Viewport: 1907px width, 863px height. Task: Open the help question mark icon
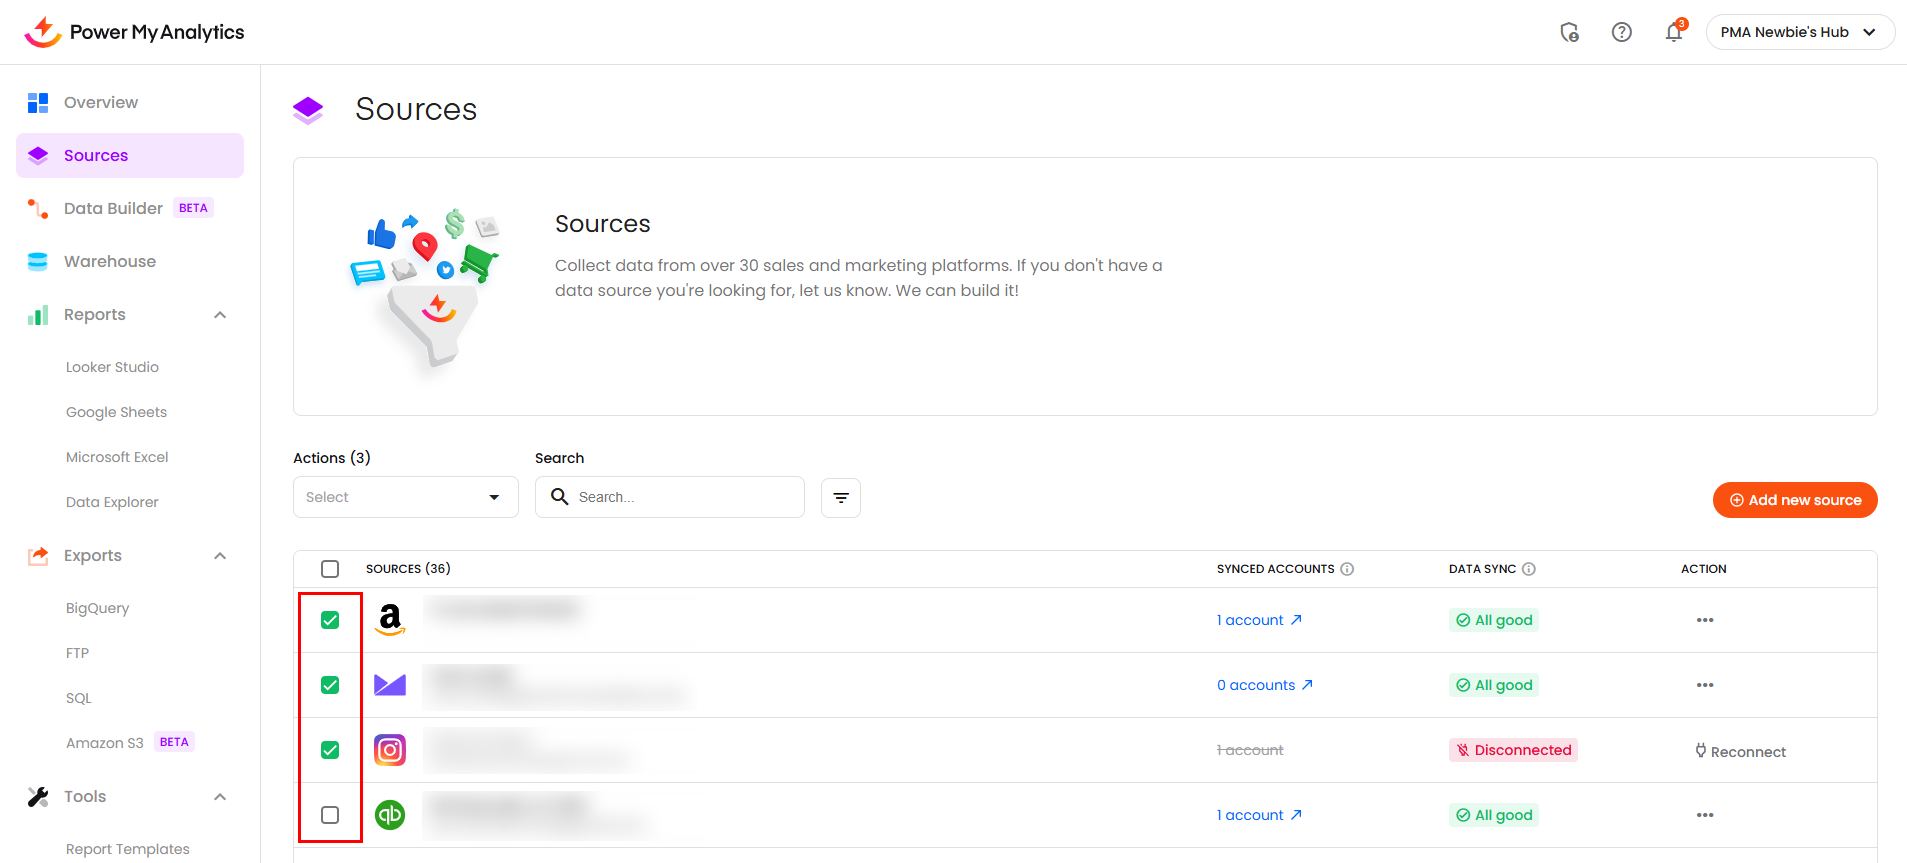[1621, 33]
